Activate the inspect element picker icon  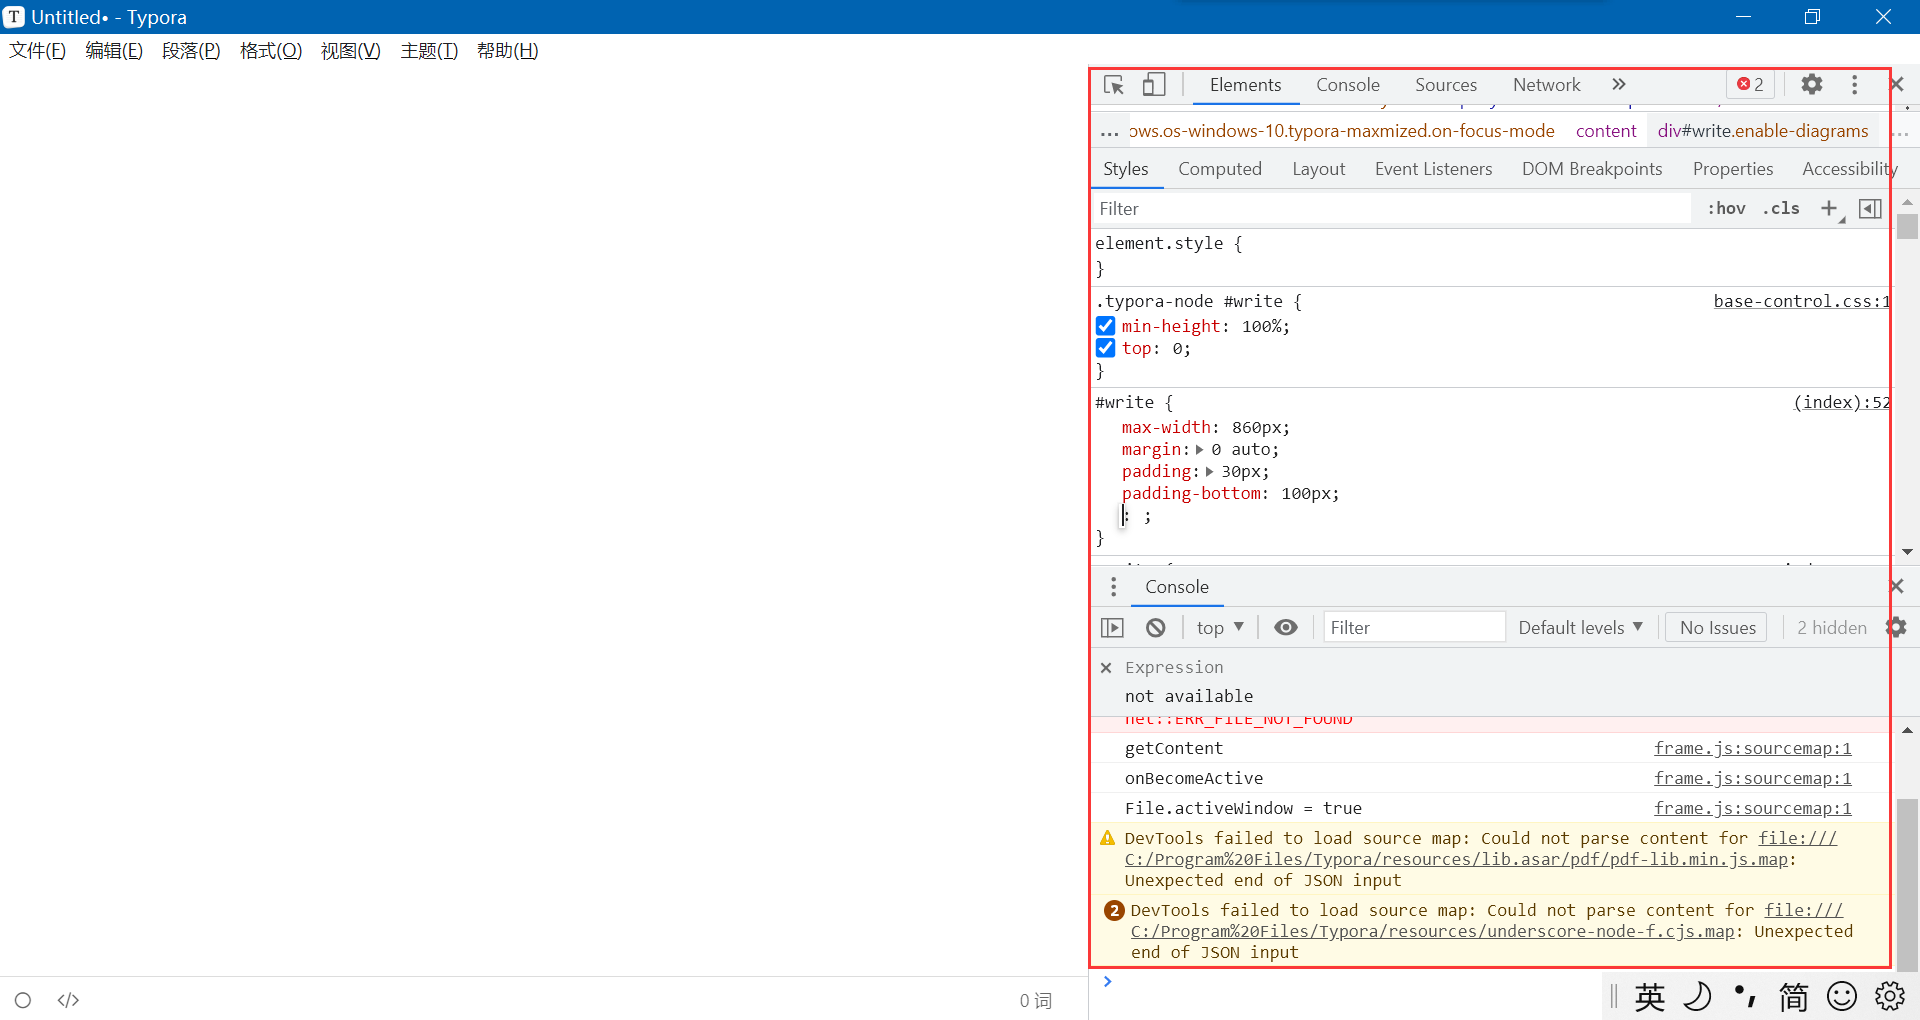point(1114,85)
